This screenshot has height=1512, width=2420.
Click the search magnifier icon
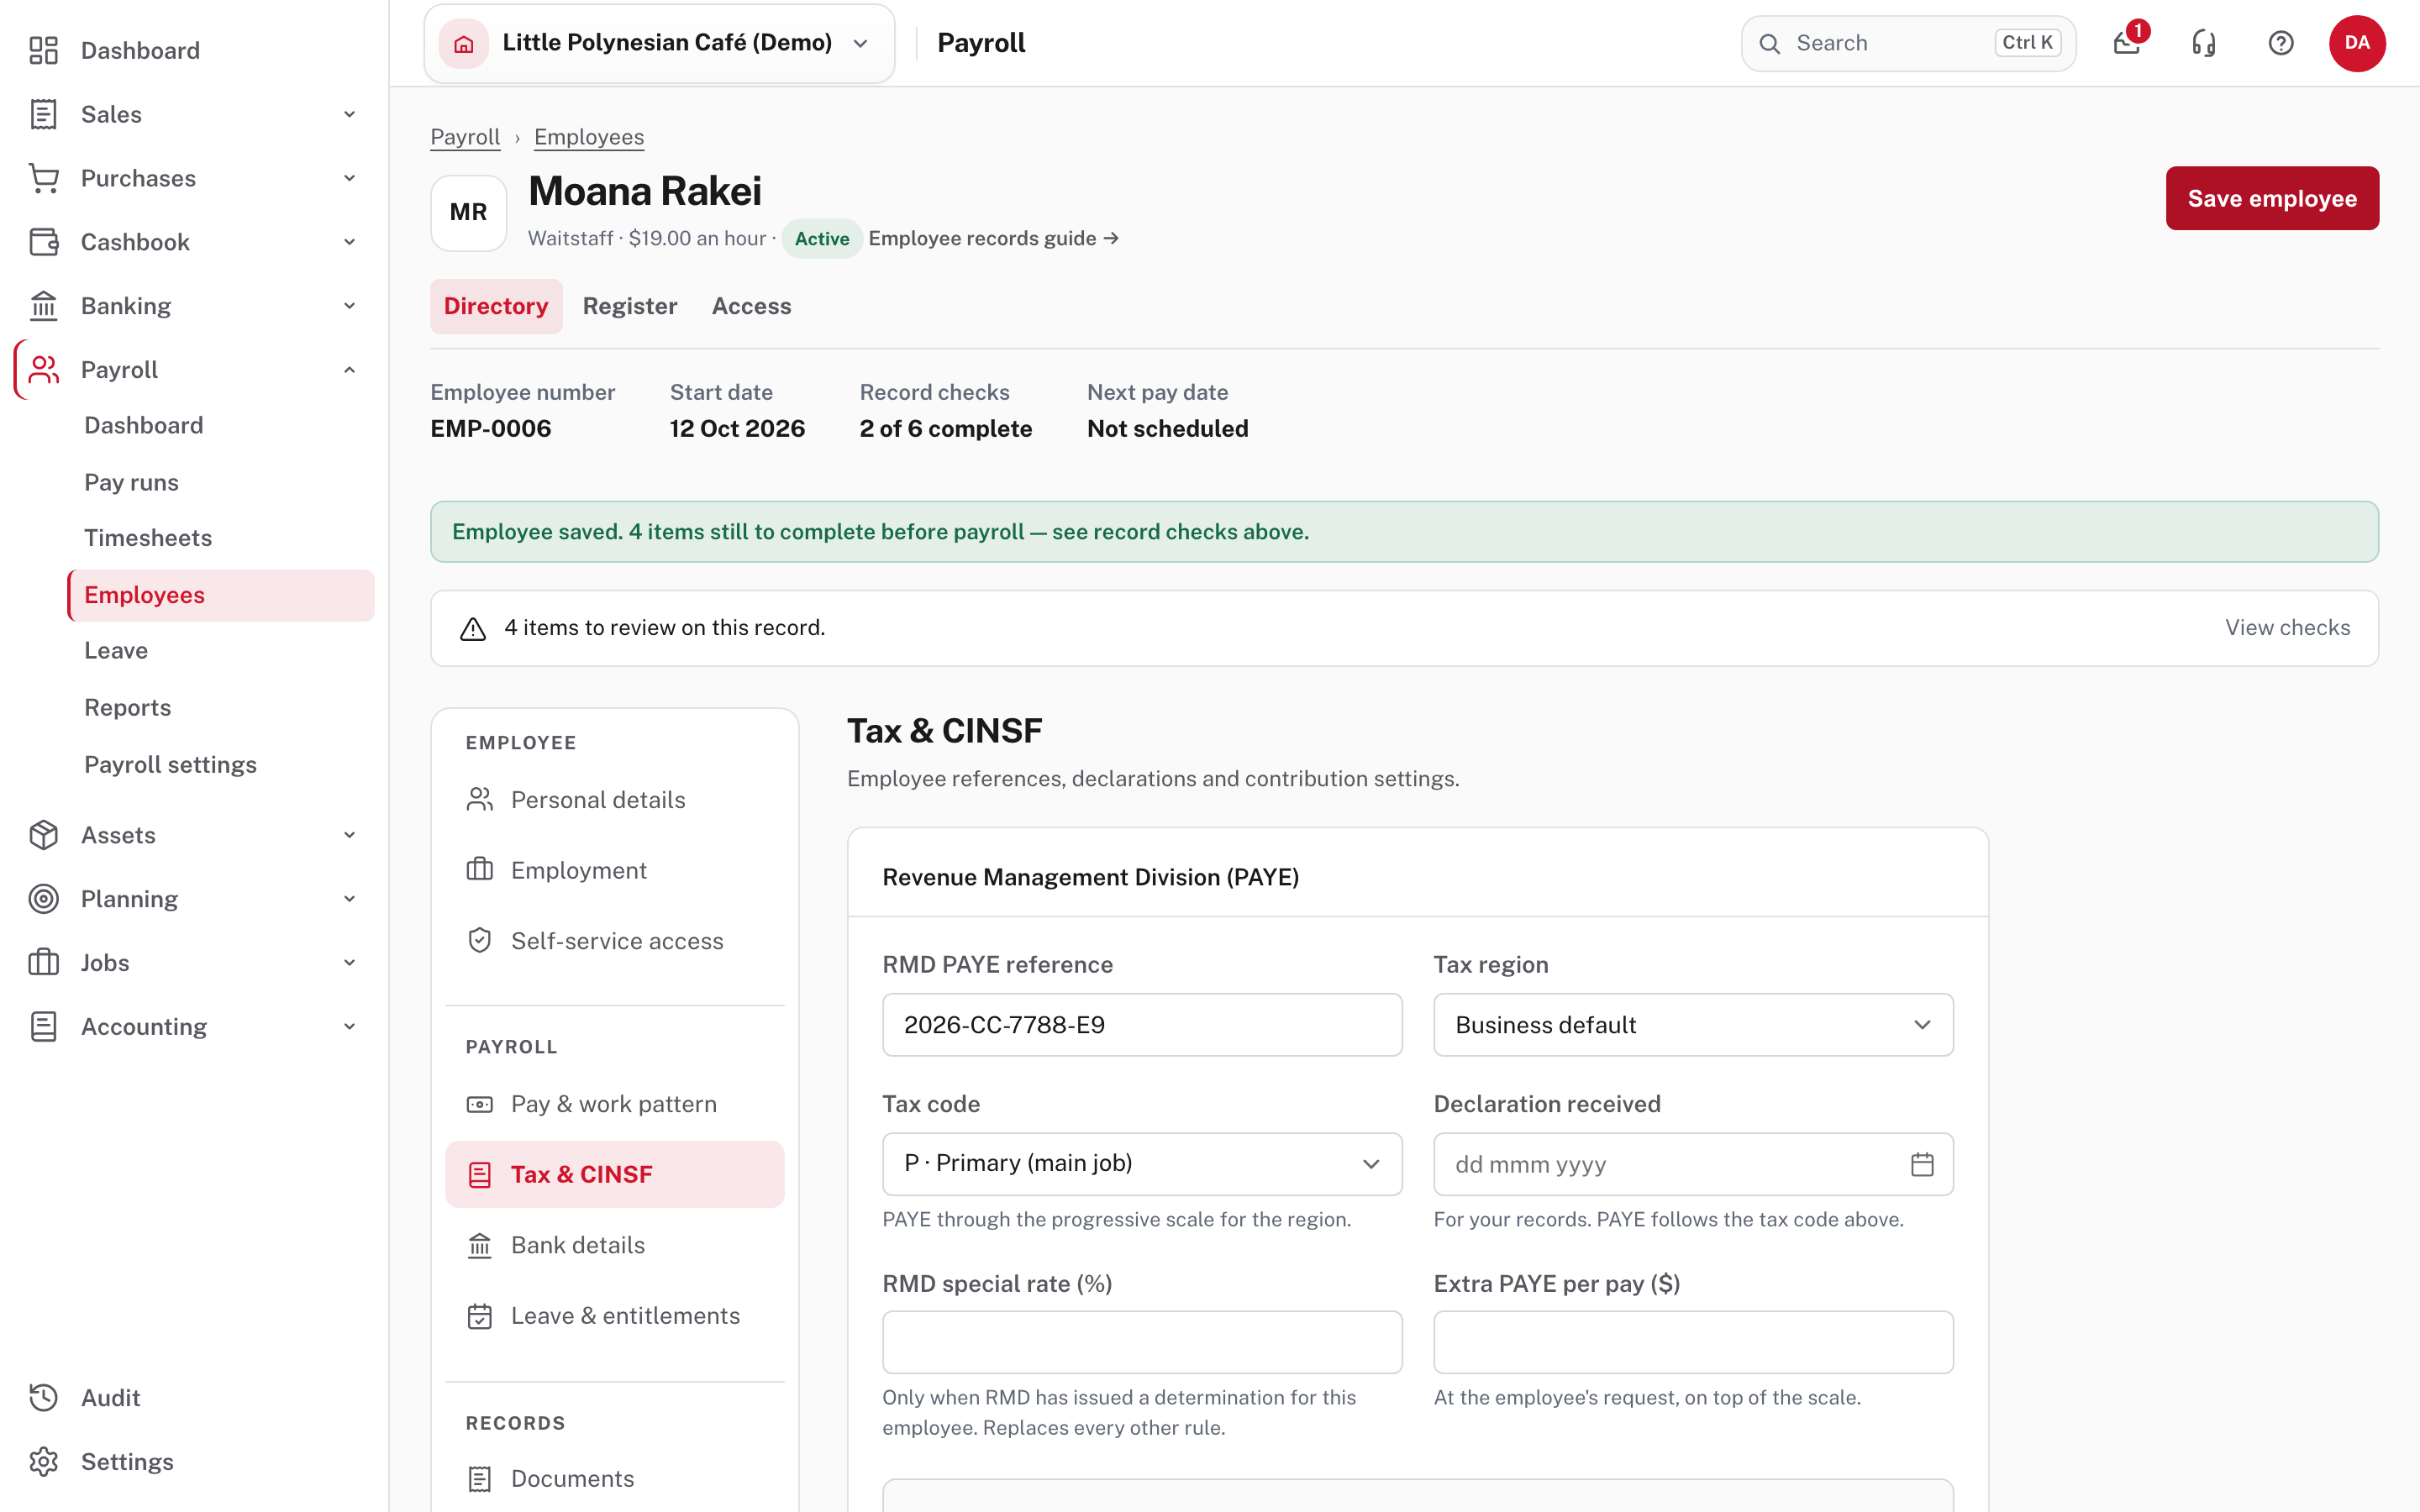coord(1769,43)
